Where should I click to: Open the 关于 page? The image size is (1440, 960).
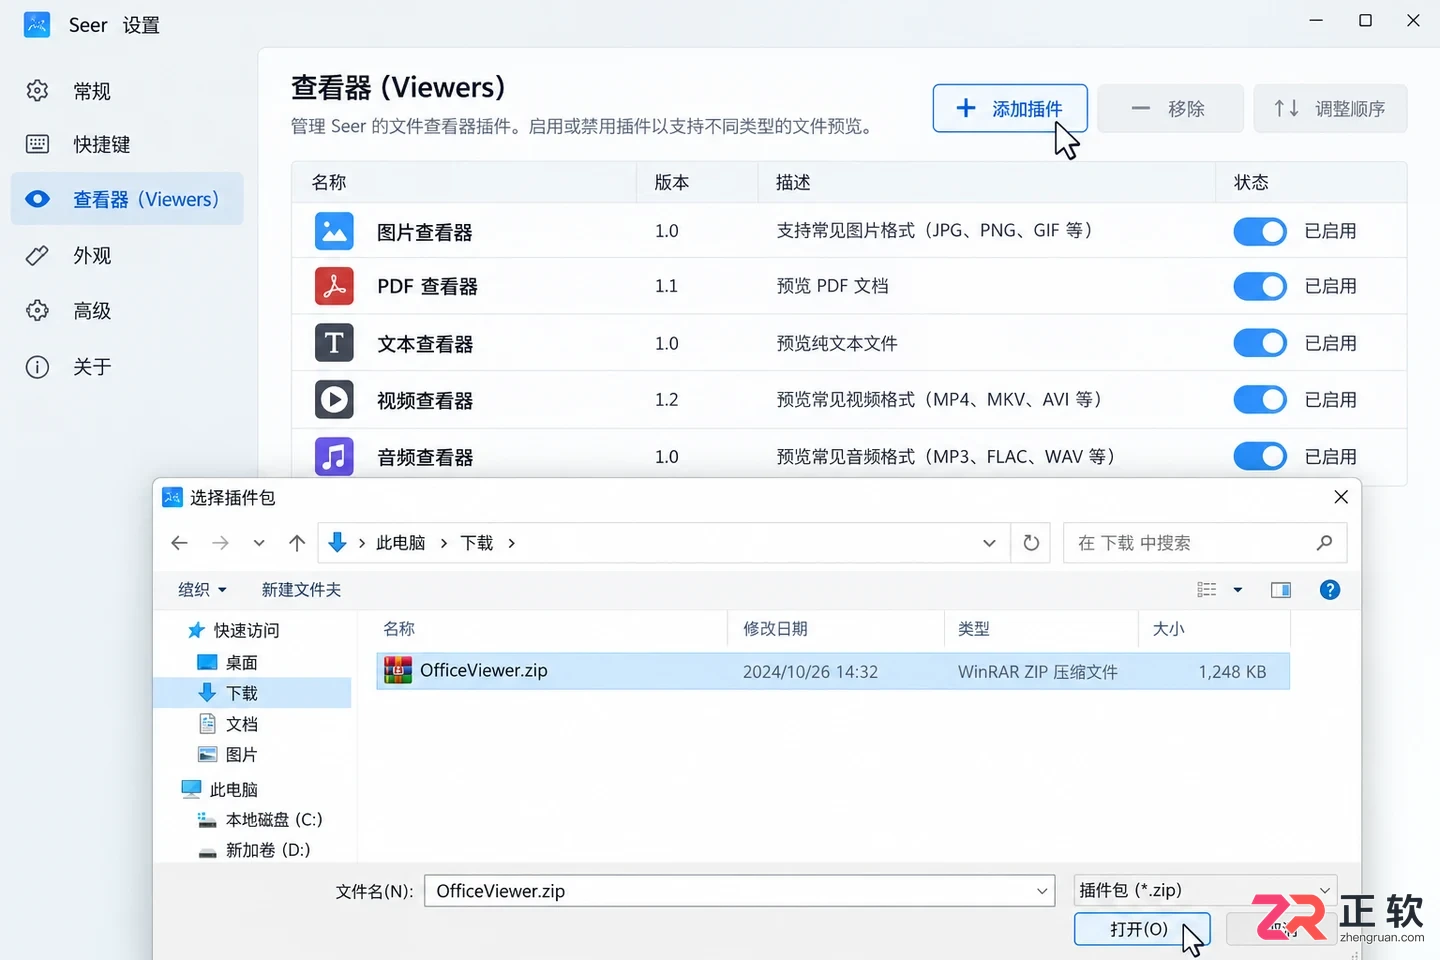point(127,367)
